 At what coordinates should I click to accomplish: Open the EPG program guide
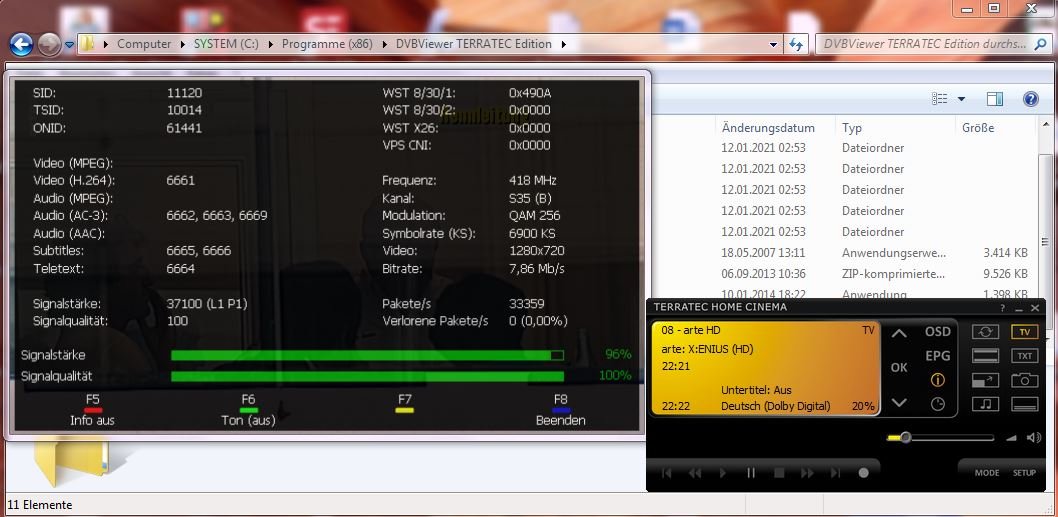937,355
